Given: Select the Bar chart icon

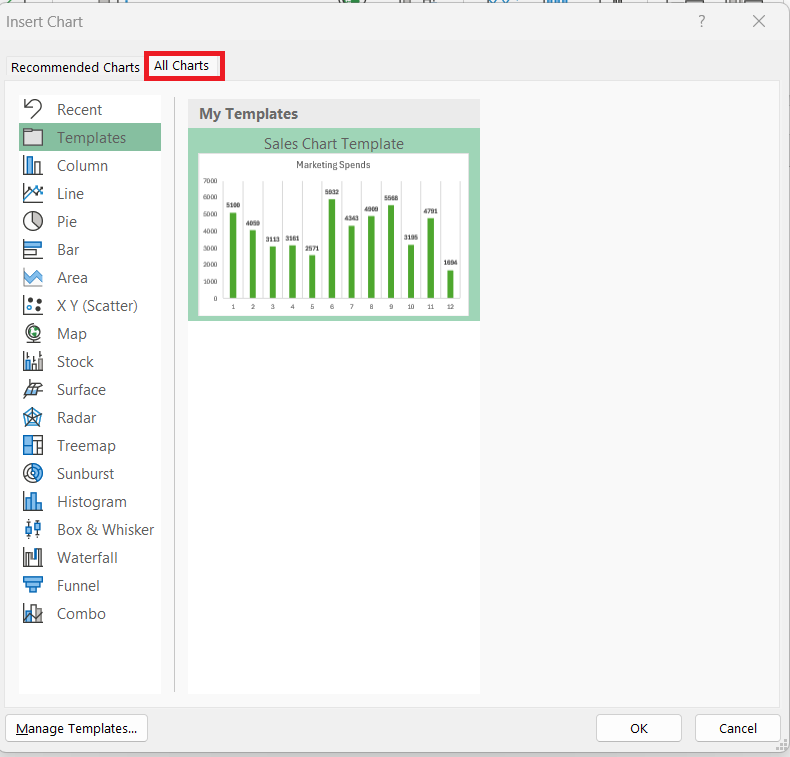Looking at the screenshot, I should (x=33, y=249).
